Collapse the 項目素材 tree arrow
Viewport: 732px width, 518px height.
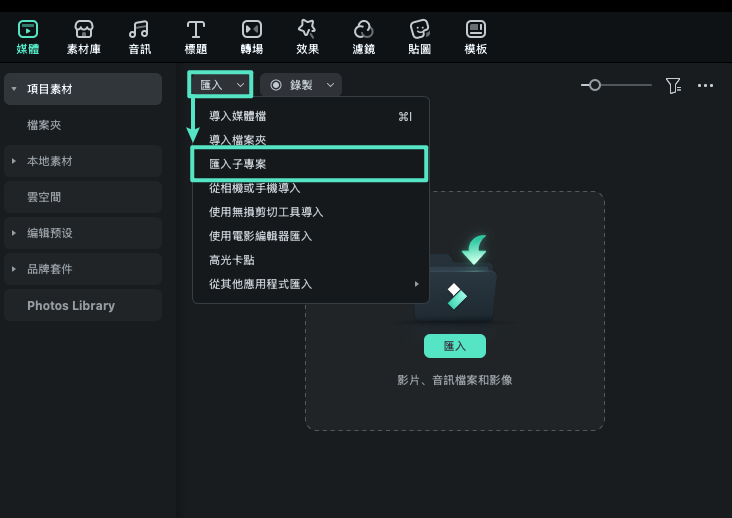click(14, 89)
